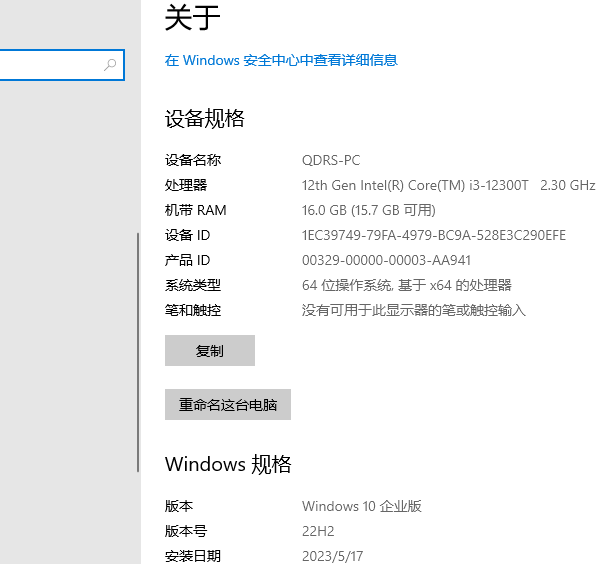The width and height of the screenshot is (600, 564).
Task: Select the 机带 RAM label
Action: (196, 210)
